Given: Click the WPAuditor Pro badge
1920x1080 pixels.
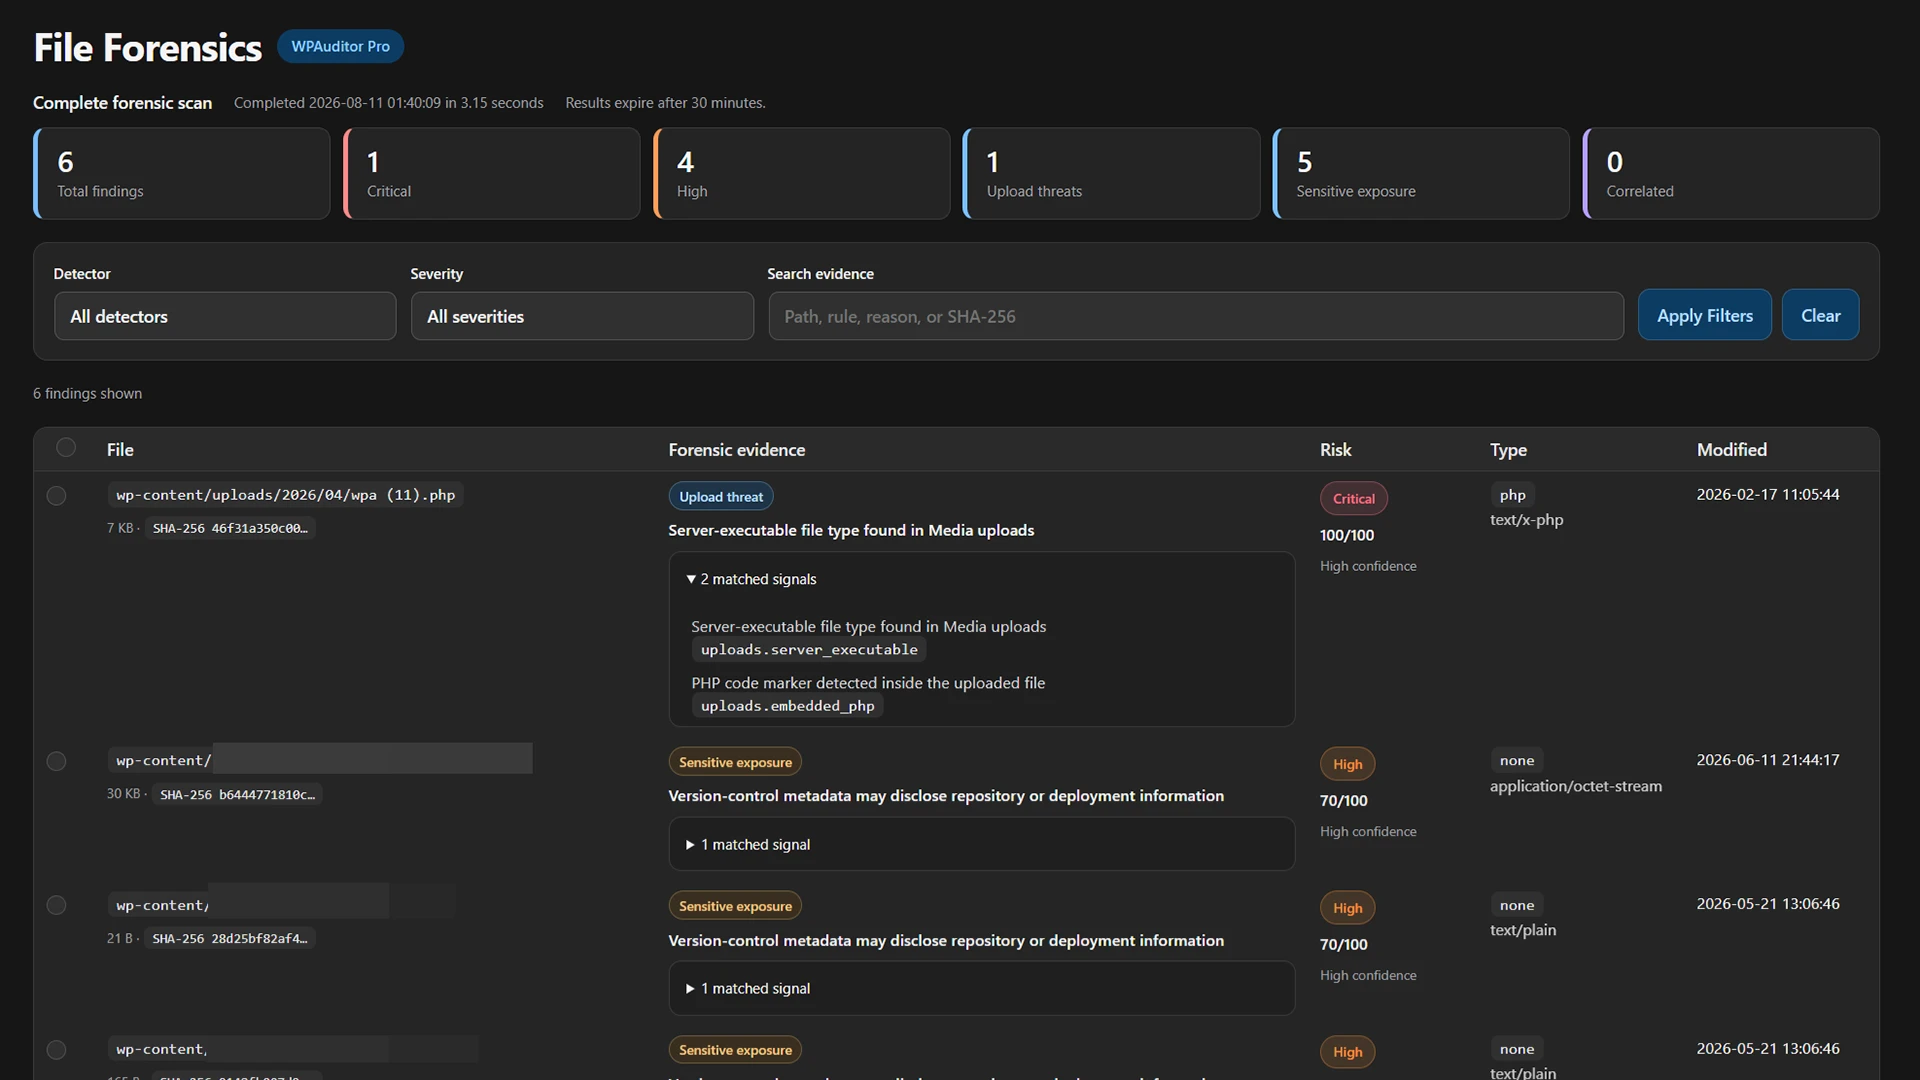Looking at the screenshot, I should pyautogui.click(x=340, y=46).
